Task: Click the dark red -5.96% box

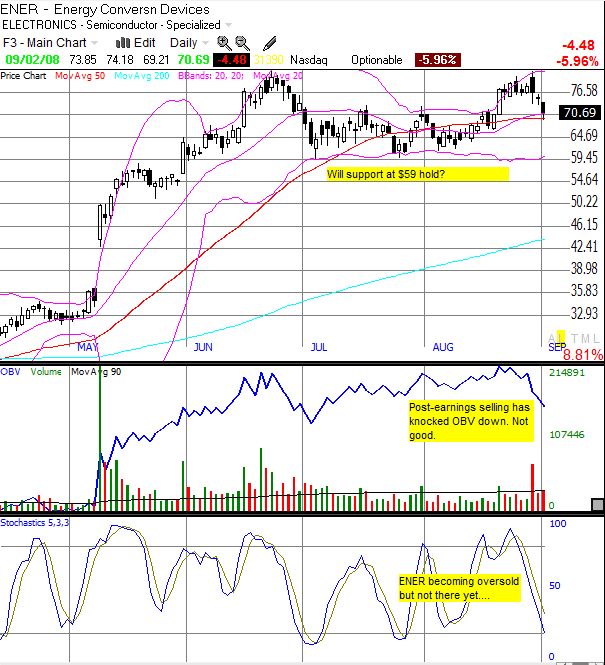Action: (438, 60)
